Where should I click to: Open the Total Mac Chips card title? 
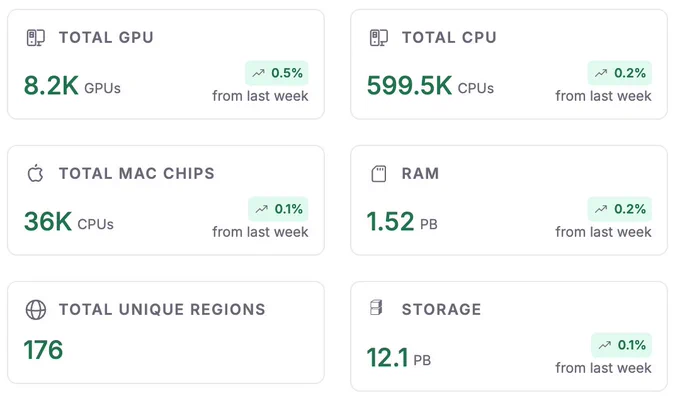(137, 174)
